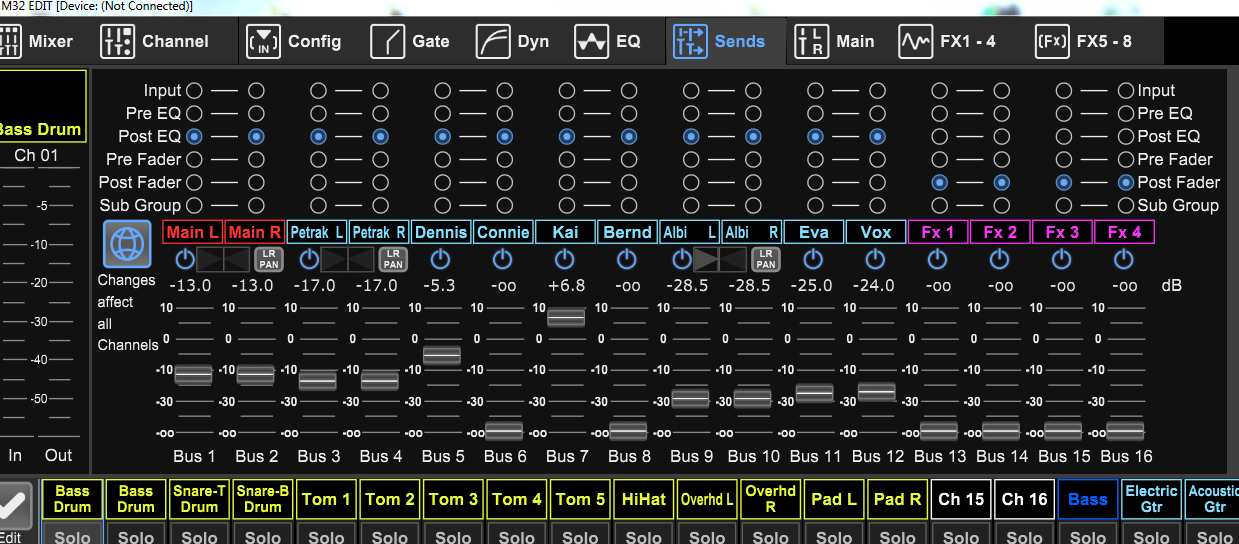Switch to the Channel tab
The height and width of the screenshot is (544, 1239).
[x=156, y=42]
